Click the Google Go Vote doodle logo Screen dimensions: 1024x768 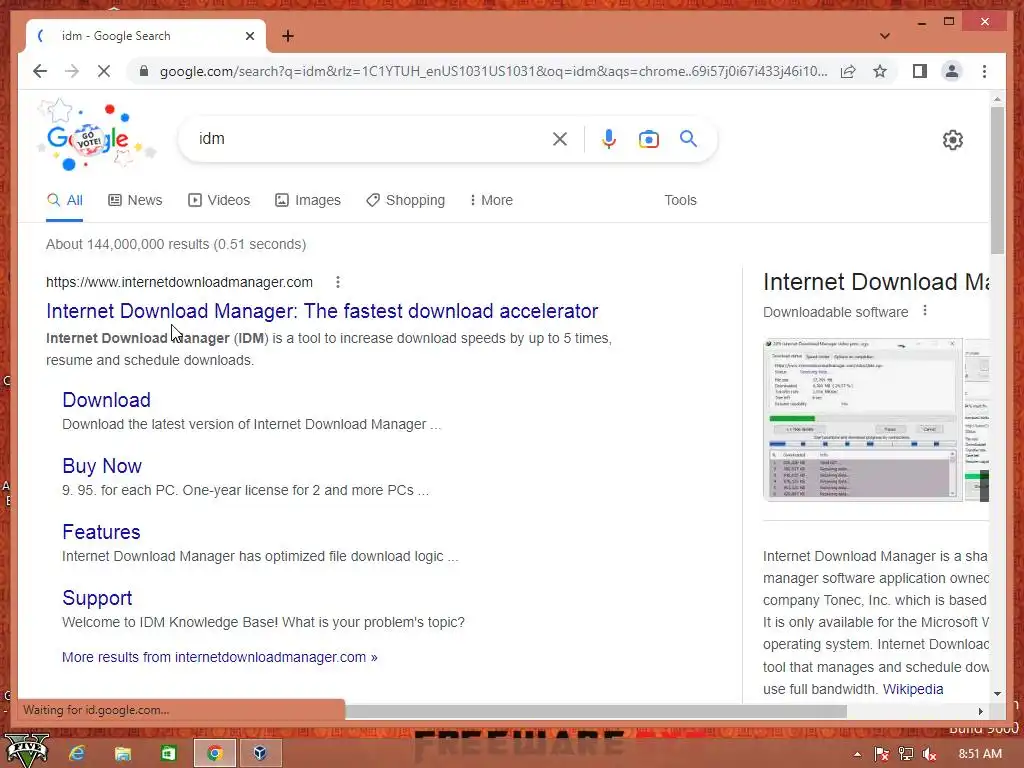tap(97, 137)
